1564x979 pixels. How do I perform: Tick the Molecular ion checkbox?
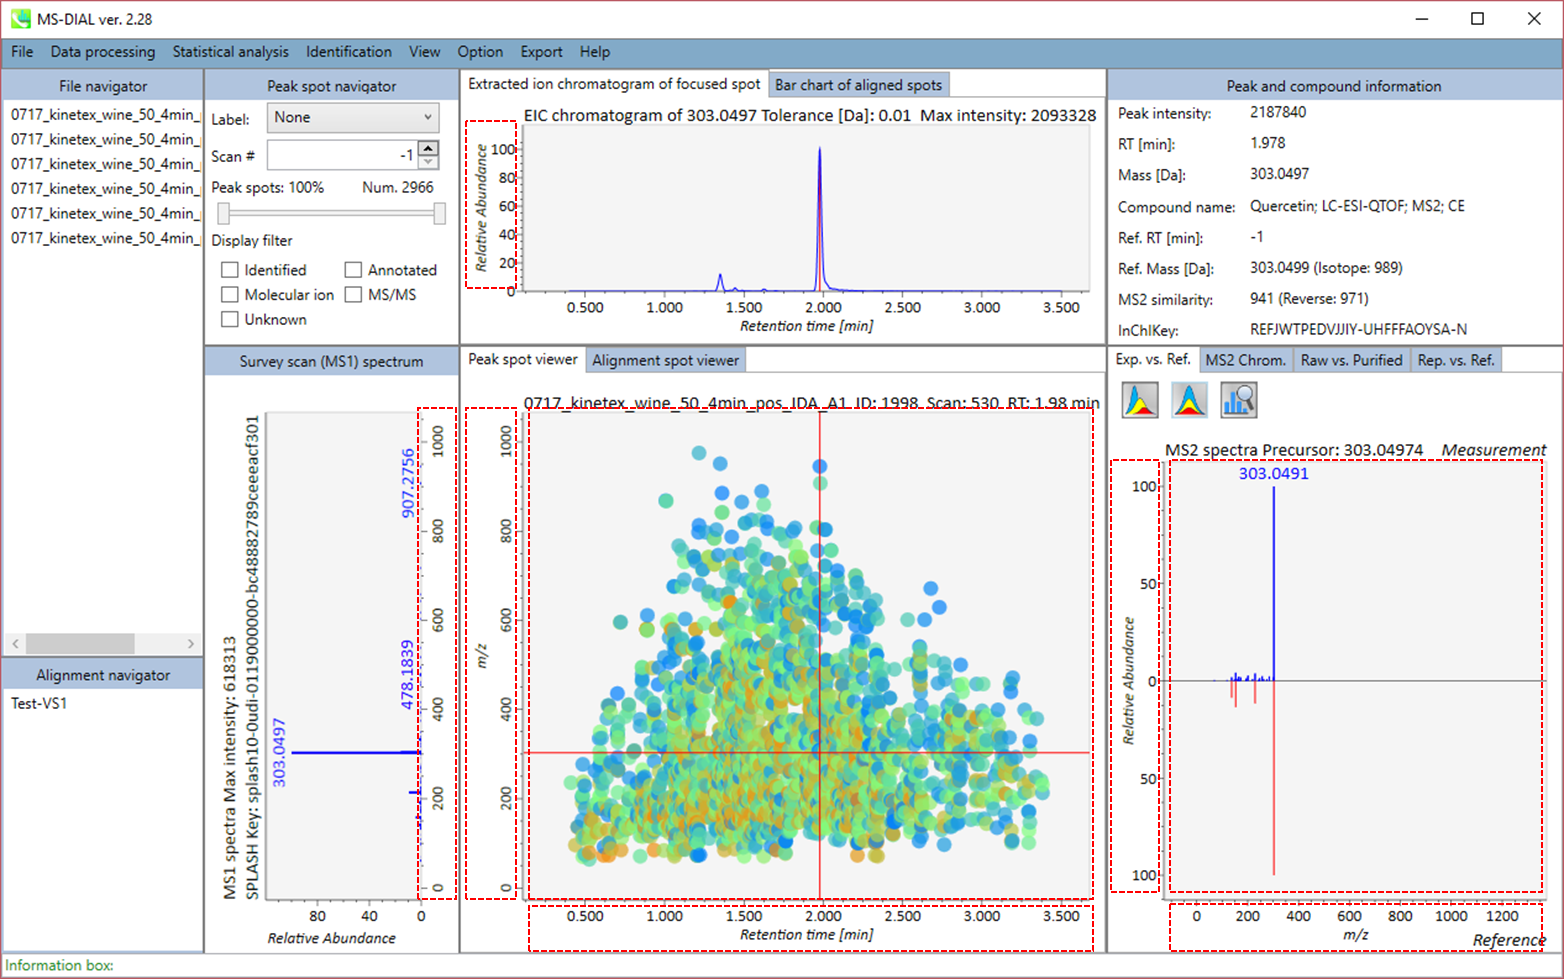coord(230,295)
